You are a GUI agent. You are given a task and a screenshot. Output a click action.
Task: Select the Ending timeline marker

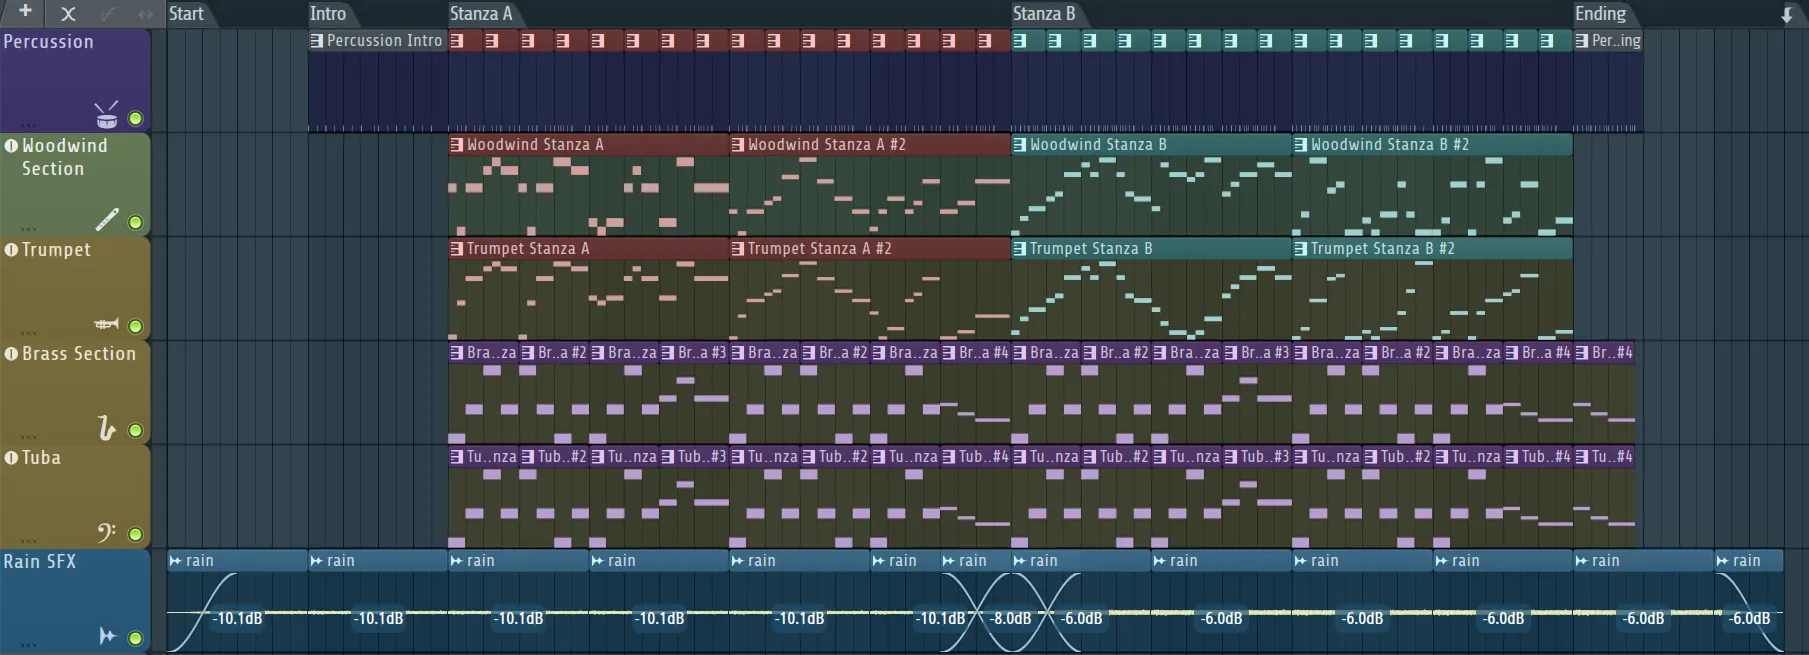1600,14
